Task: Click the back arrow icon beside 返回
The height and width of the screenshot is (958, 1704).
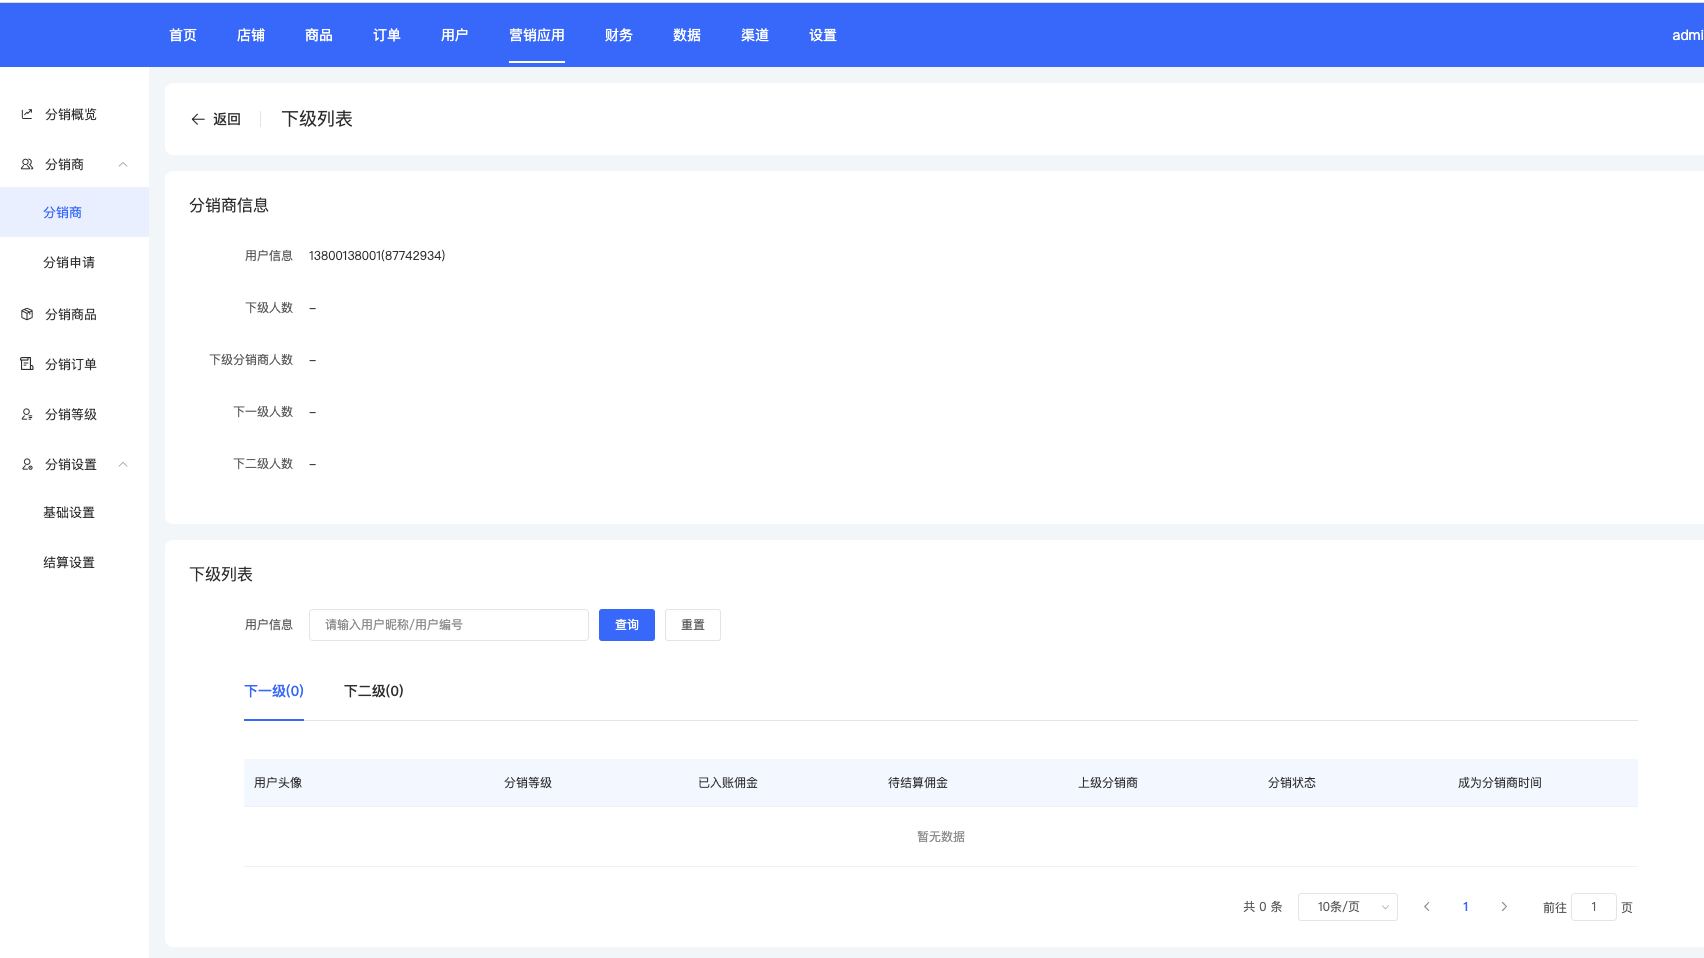Action: click(197, 119)
